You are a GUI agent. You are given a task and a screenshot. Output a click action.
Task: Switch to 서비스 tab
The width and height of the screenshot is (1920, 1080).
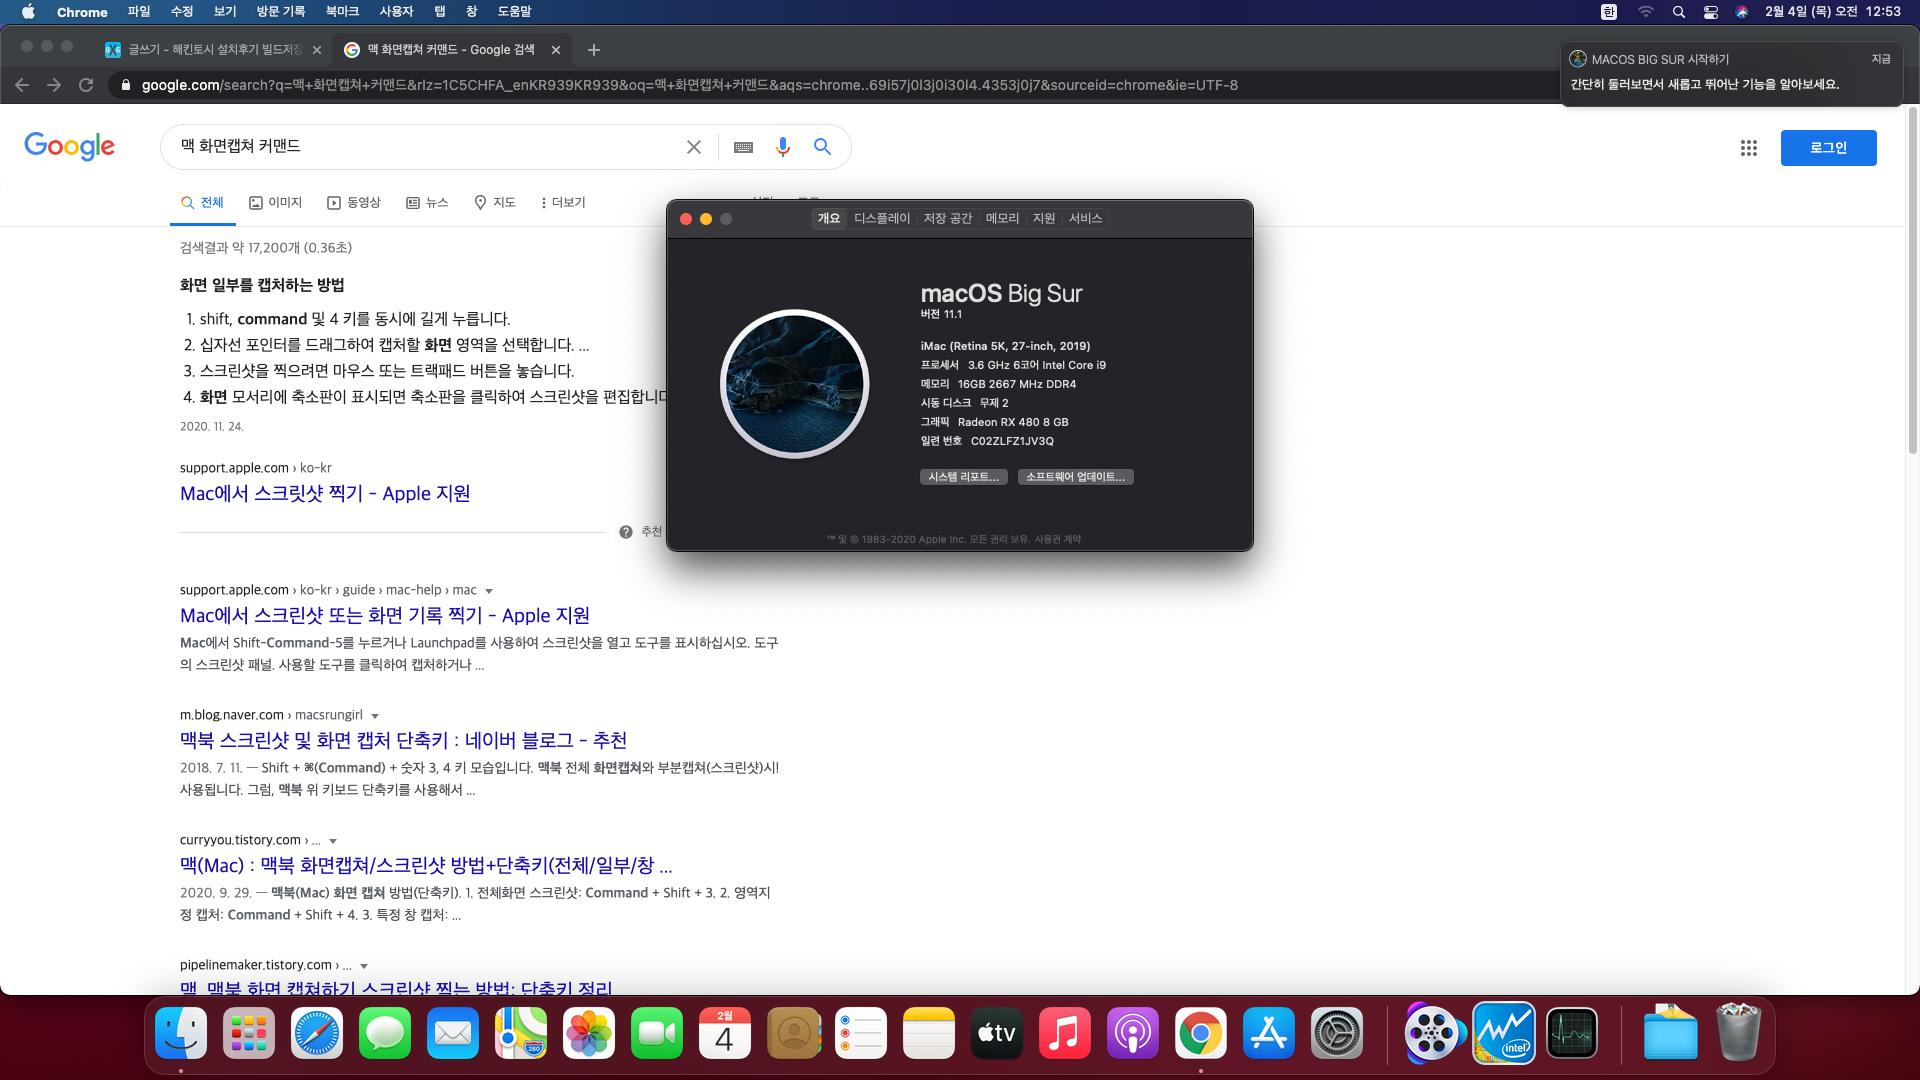point(1085,218)
